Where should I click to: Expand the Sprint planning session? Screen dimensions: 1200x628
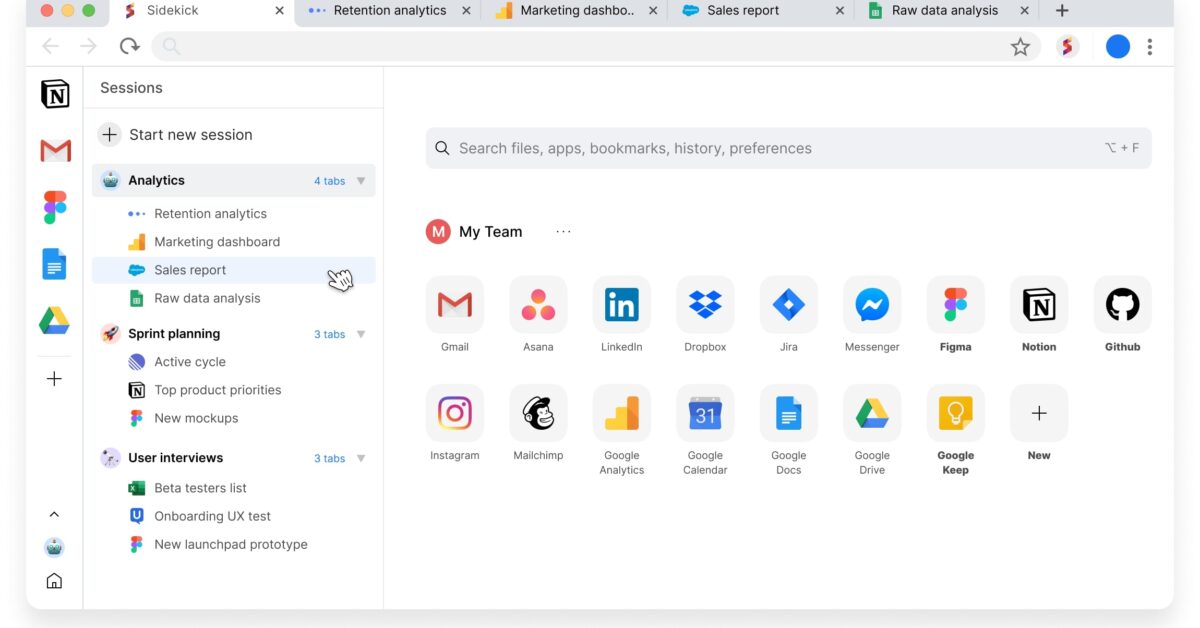(361, 334)
